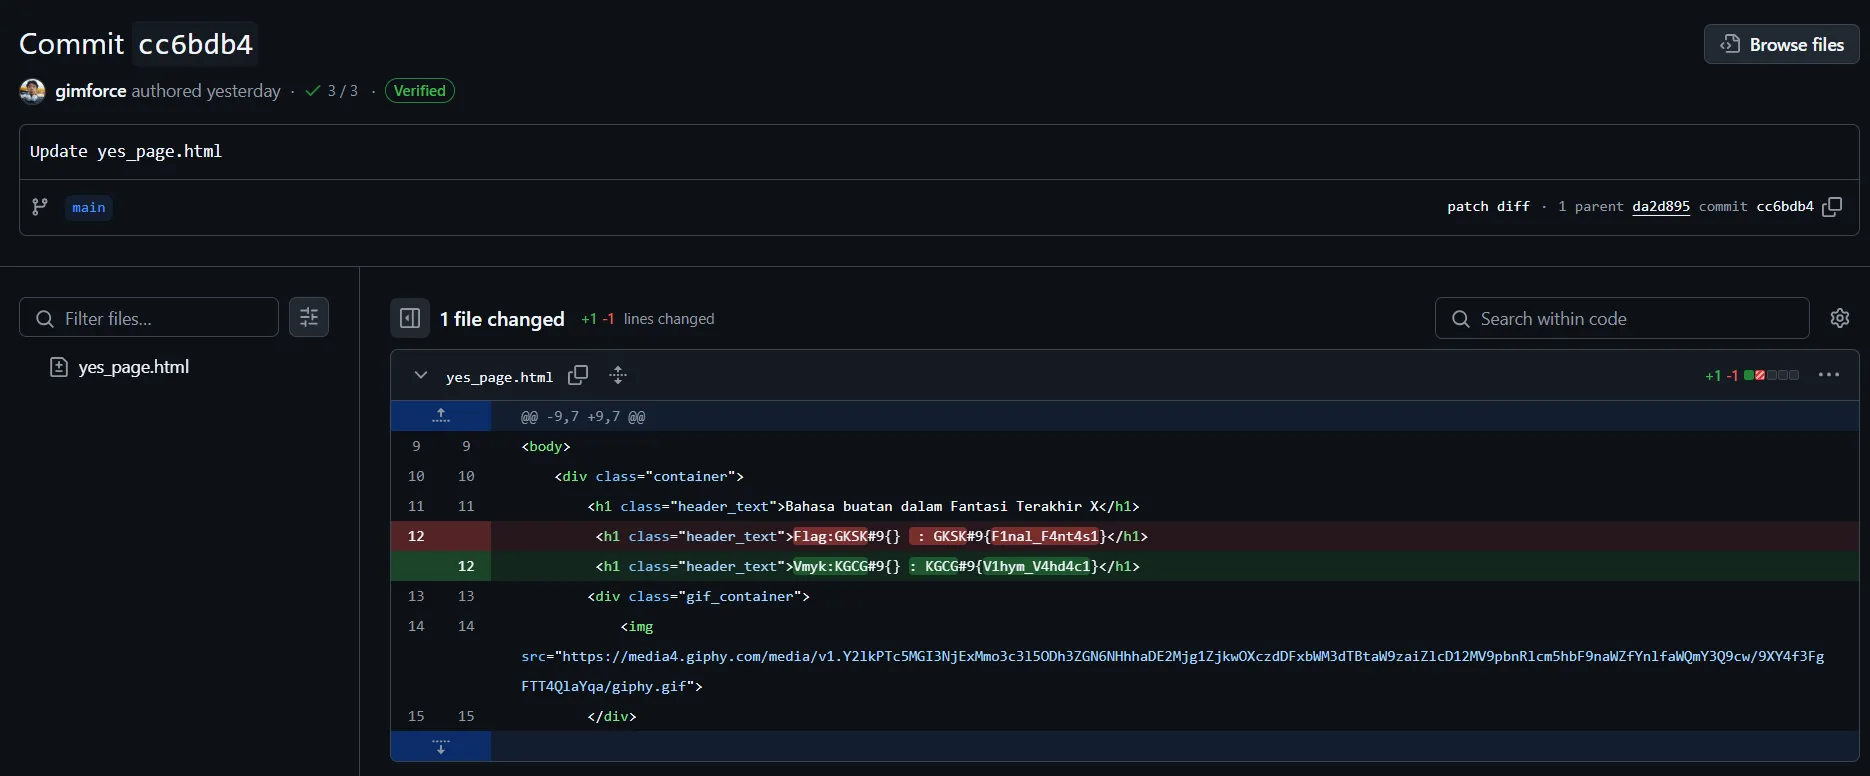This screenshot has height=776, width=1870.
Task: Expand diff lines downward
Action: [441, 747]
